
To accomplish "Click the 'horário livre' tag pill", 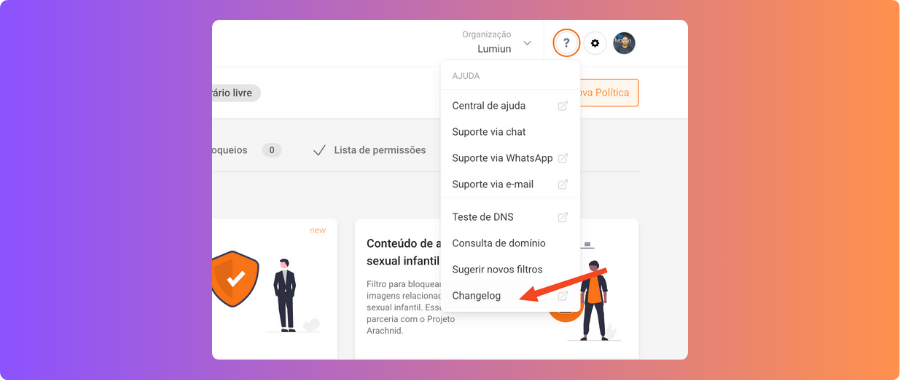I will (236, 93).
